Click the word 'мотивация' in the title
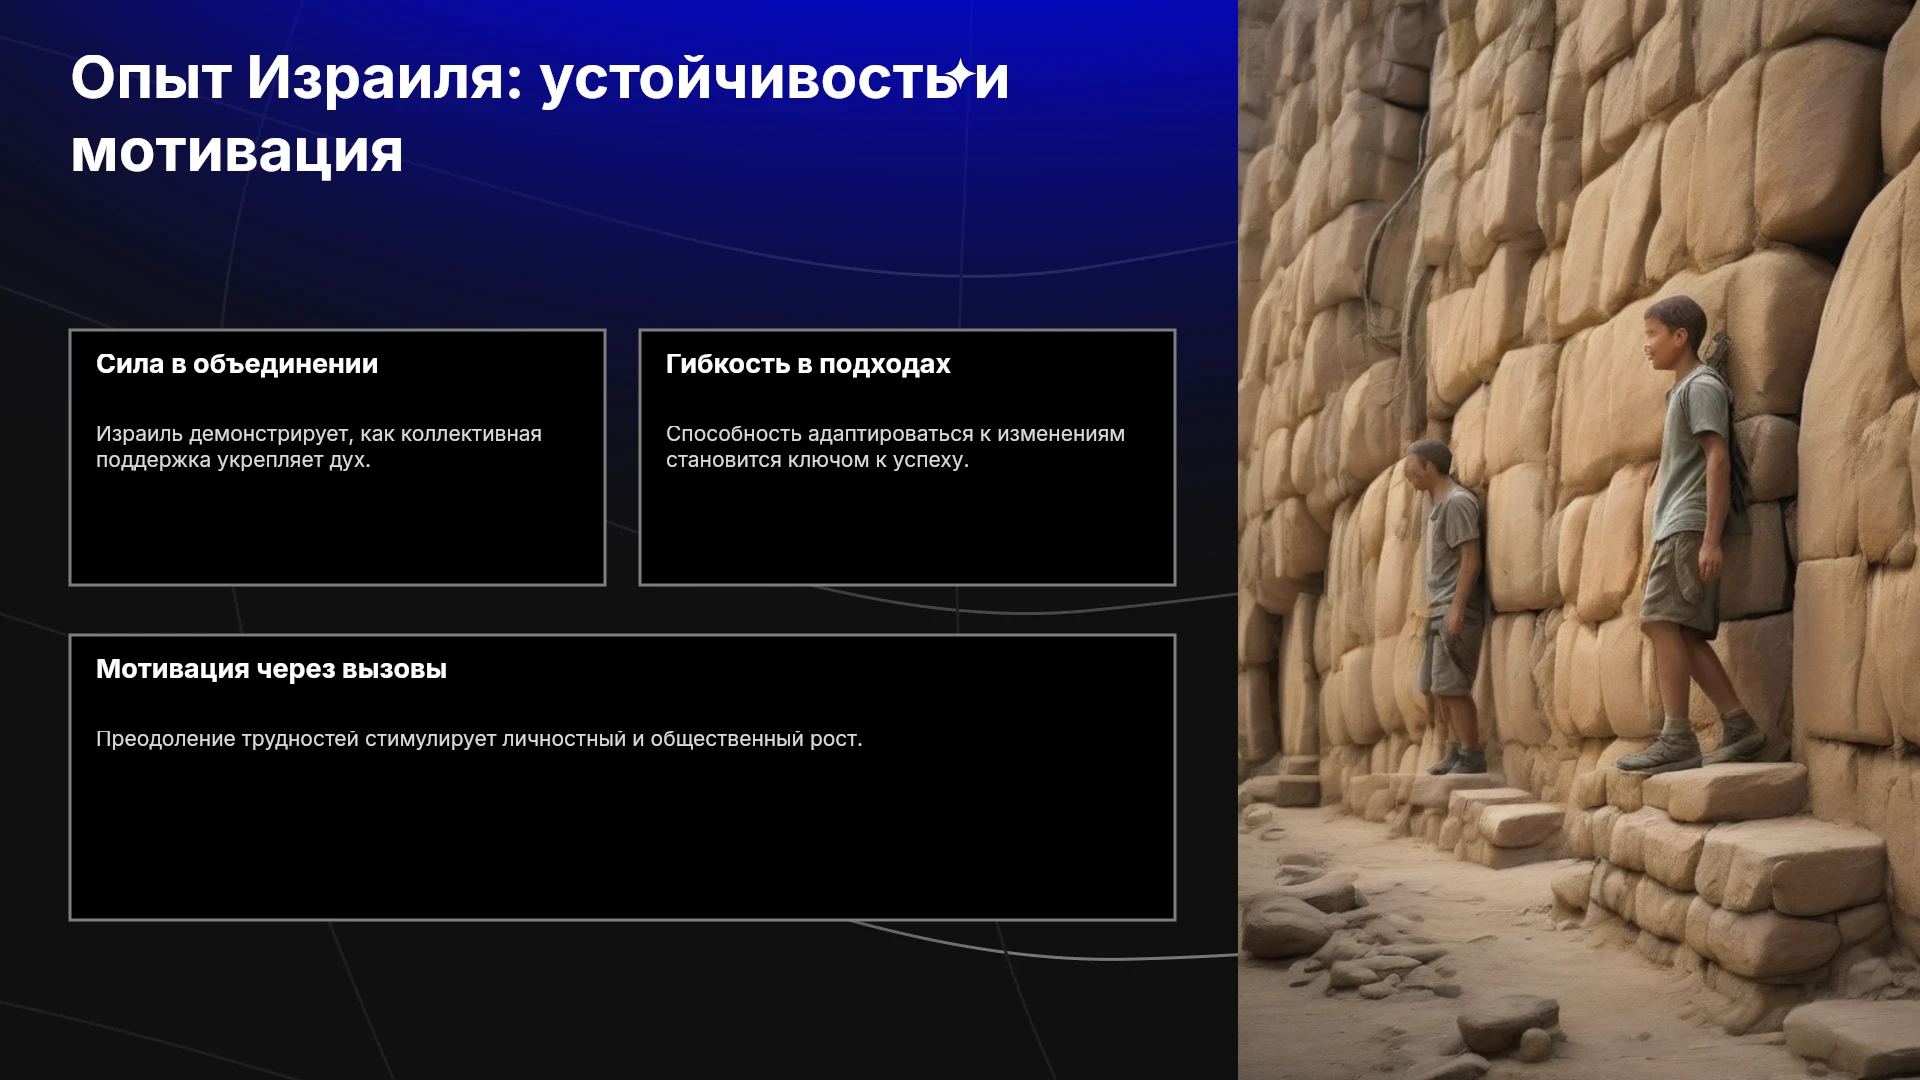The width and height of the screenshot is (1920, 1080). (237, 151)
